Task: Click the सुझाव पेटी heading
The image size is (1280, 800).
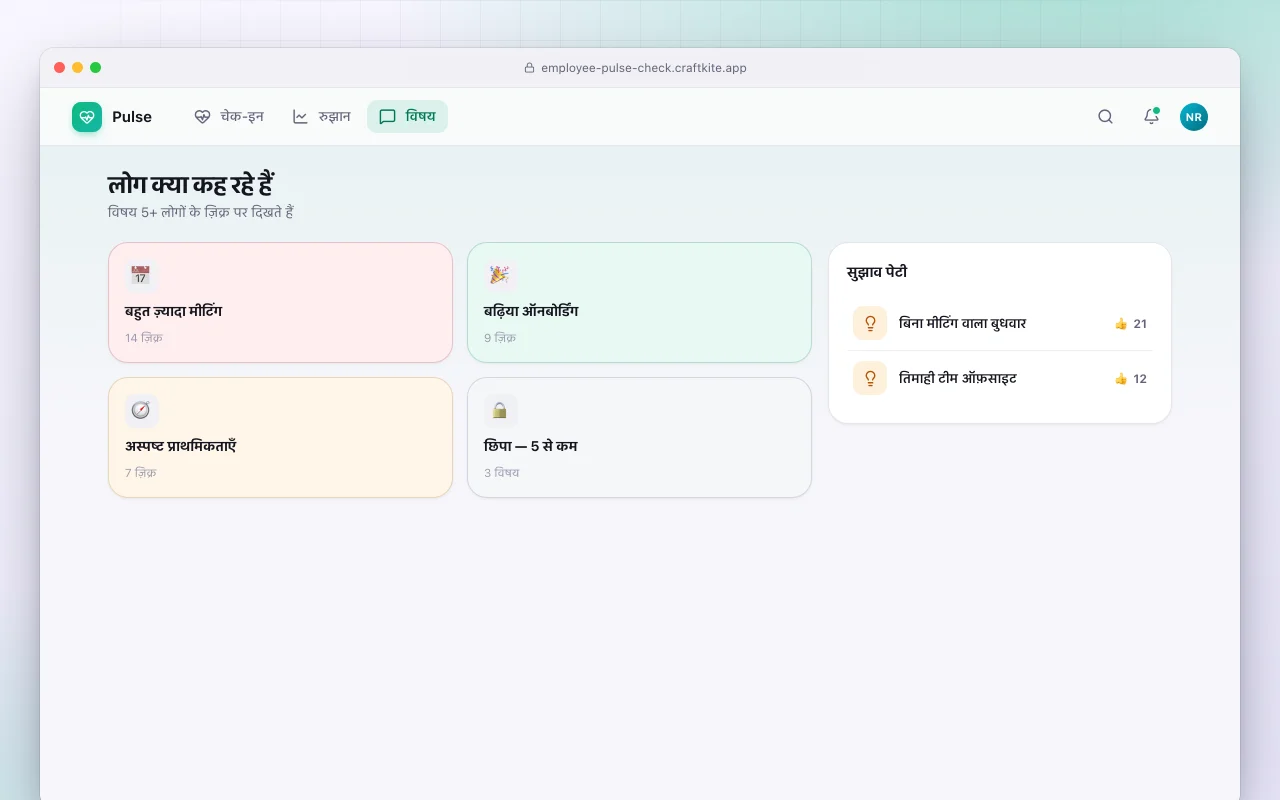Action: pyautogui.click(x=877, y=272)
